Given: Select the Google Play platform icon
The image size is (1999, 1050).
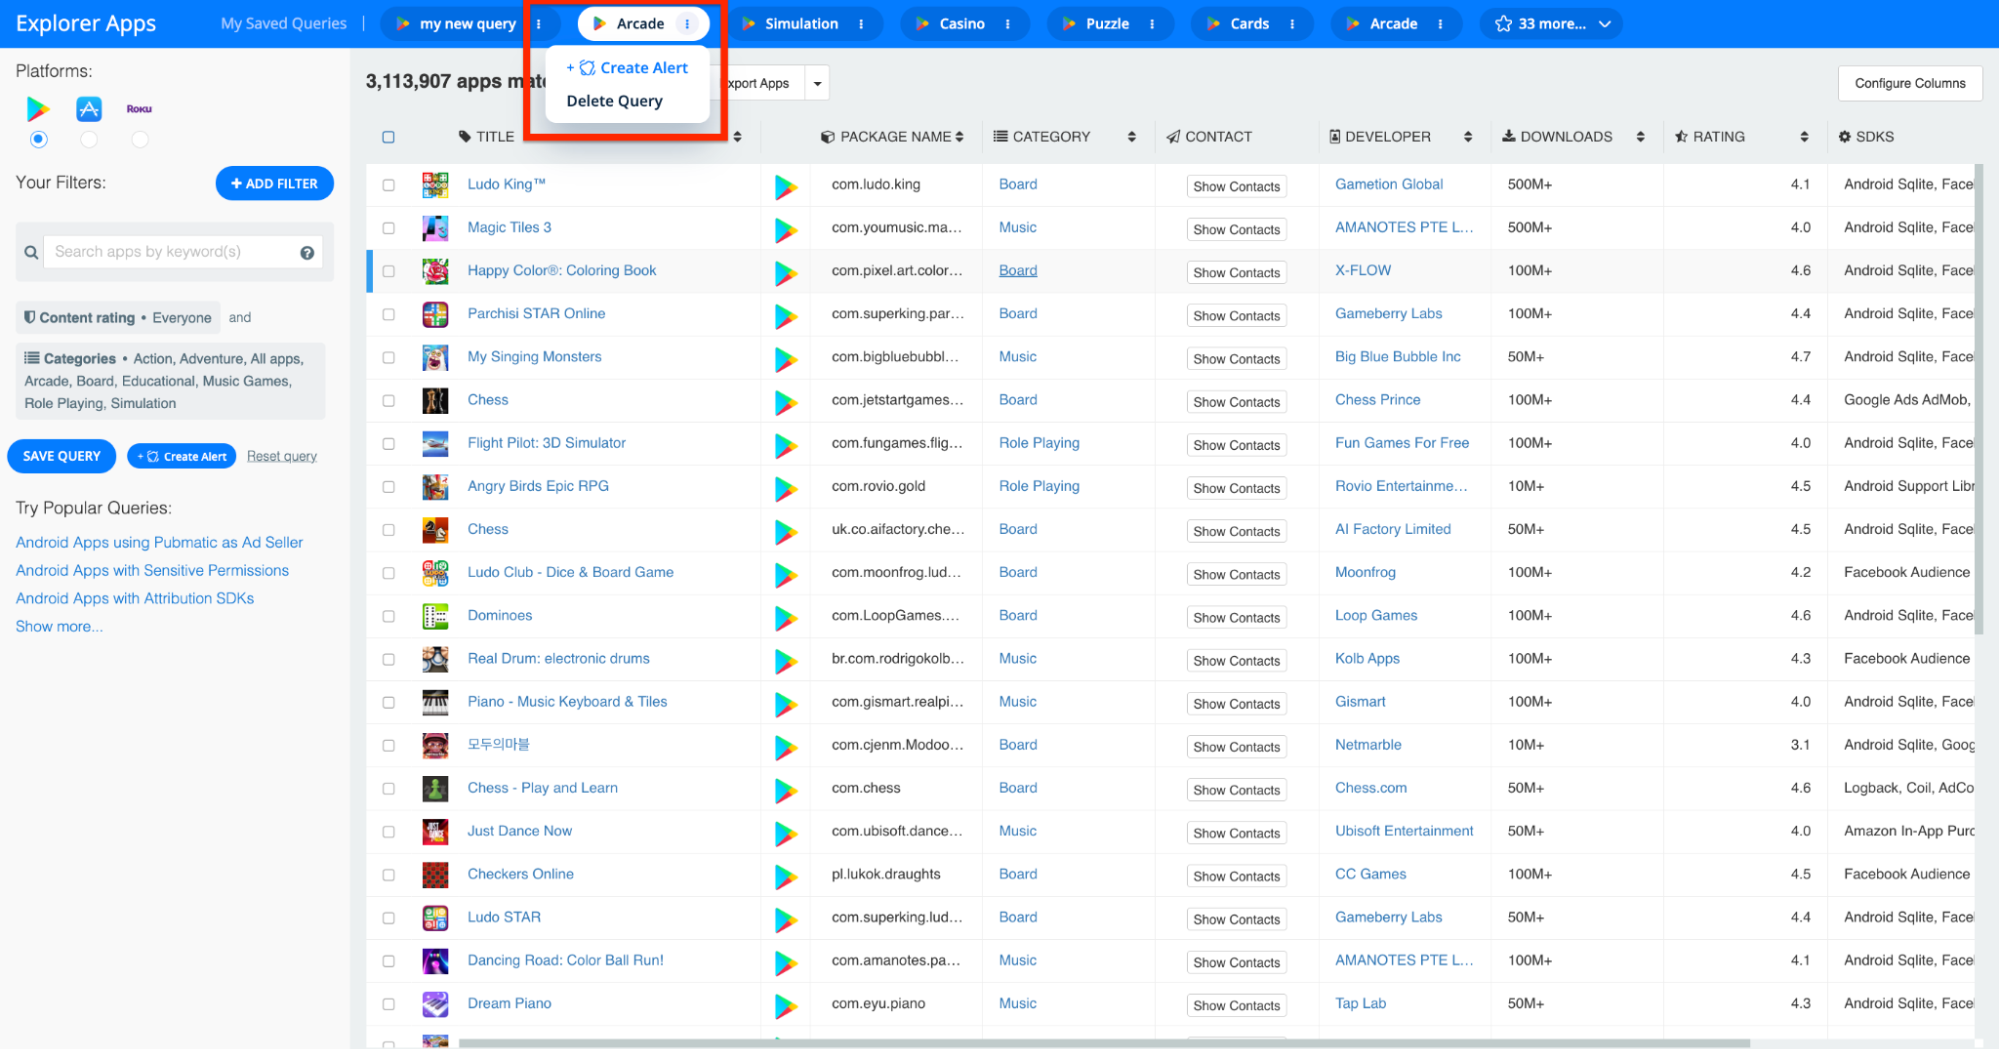Looking at the screenshot, I should coord(38,108).
